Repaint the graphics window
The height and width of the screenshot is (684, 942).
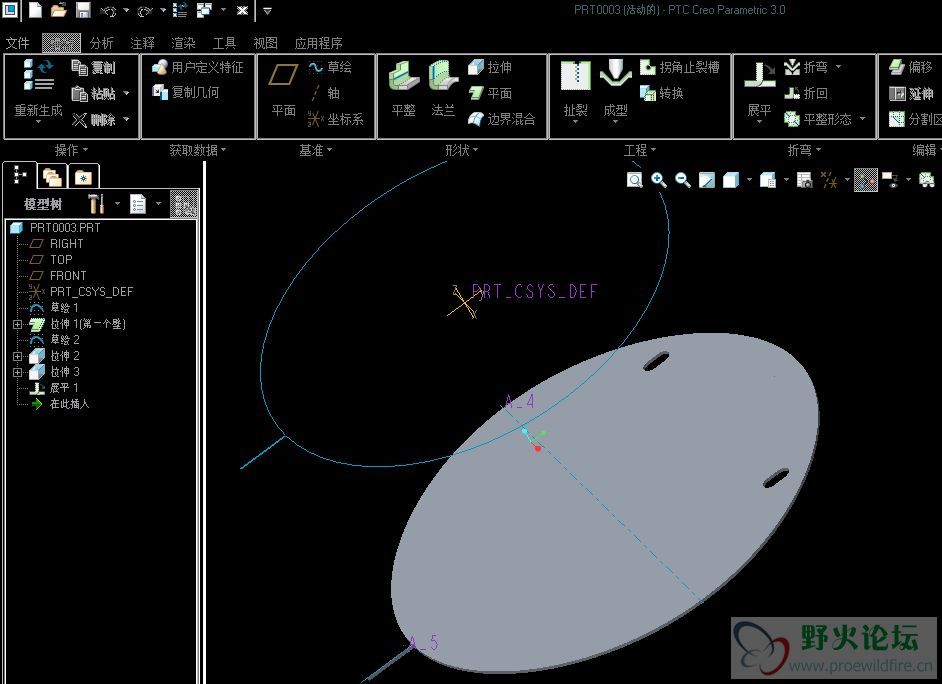point(707,180)
